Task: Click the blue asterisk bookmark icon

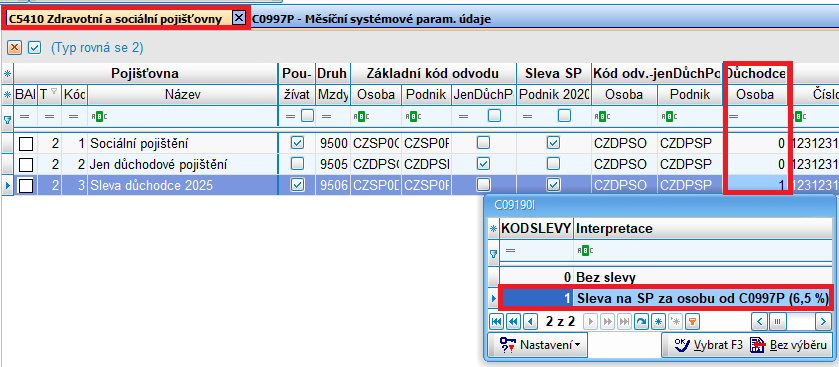Action: [x=658, y=321]
